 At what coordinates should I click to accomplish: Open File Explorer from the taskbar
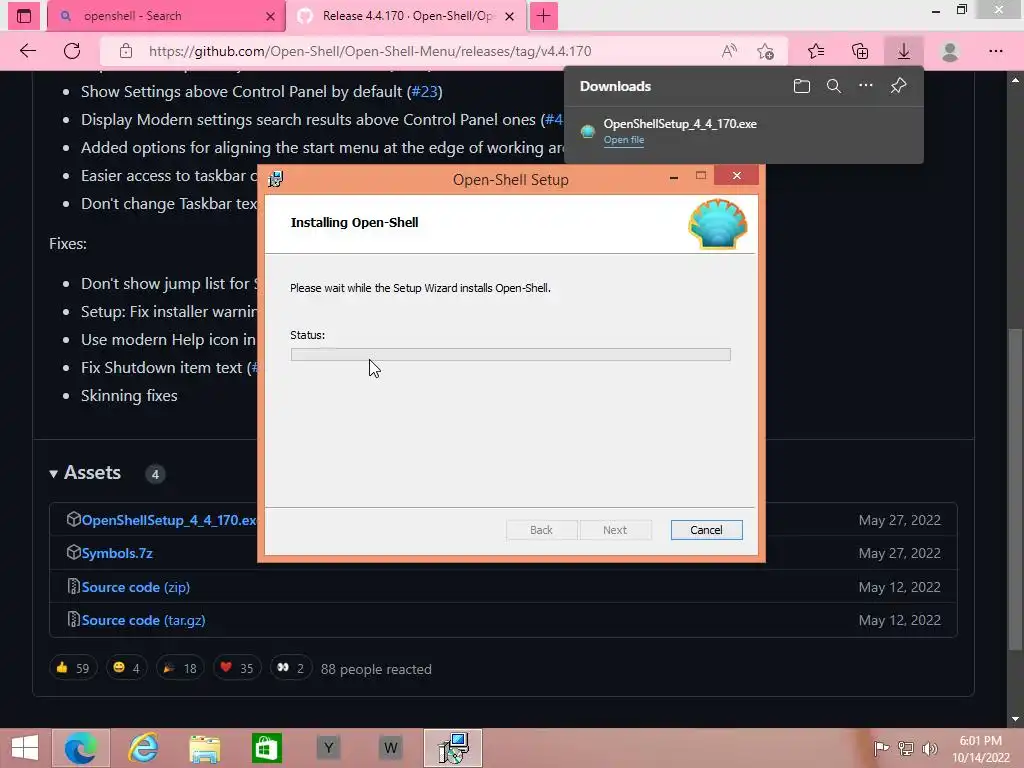(x=204, y=748)
